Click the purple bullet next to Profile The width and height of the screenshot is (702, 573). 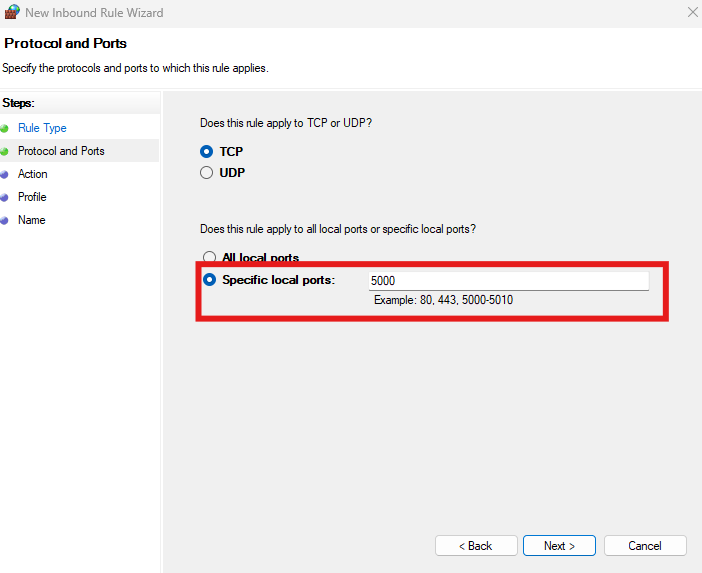[5, 197]
